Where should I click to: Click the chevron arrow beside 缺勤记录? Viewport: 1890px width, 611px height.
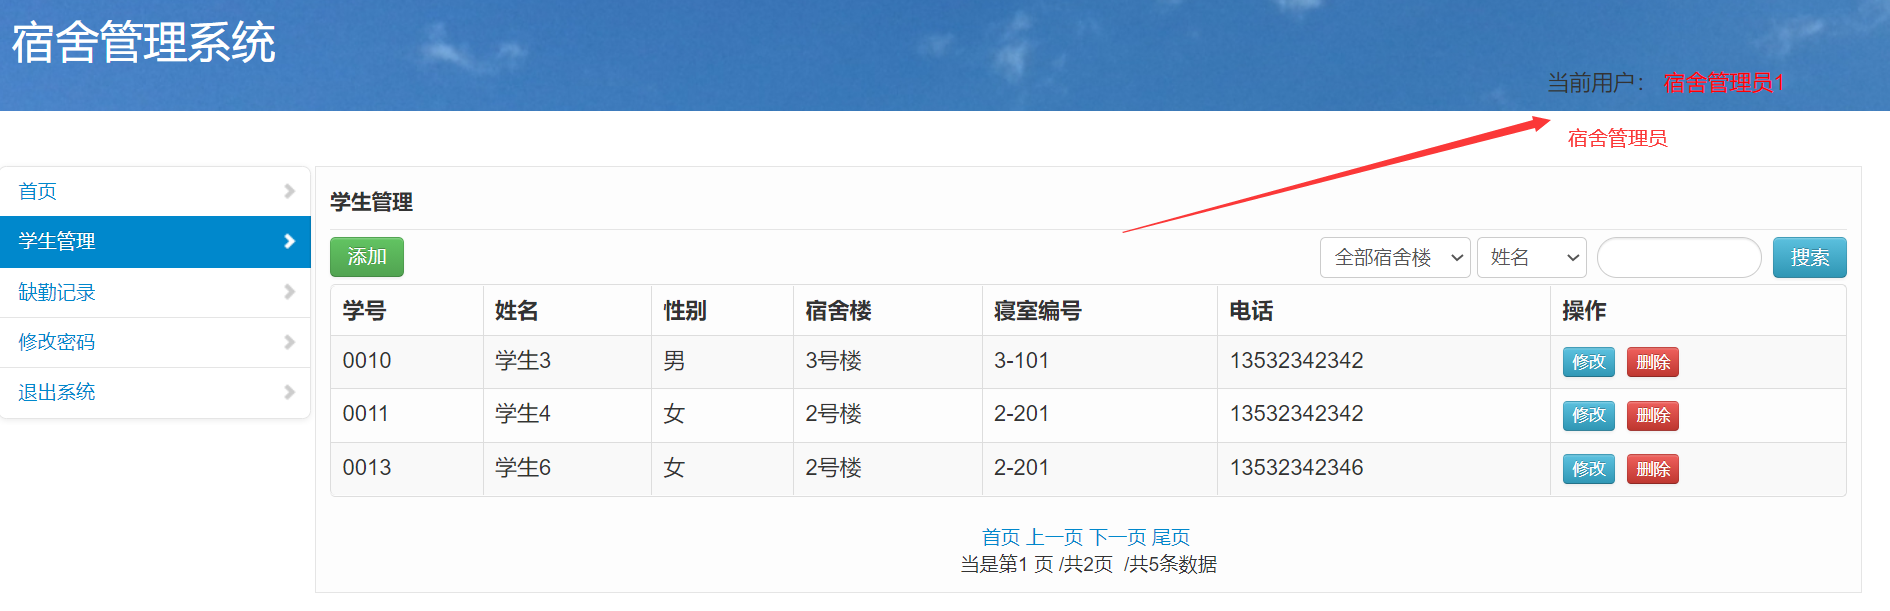[289, 292]
